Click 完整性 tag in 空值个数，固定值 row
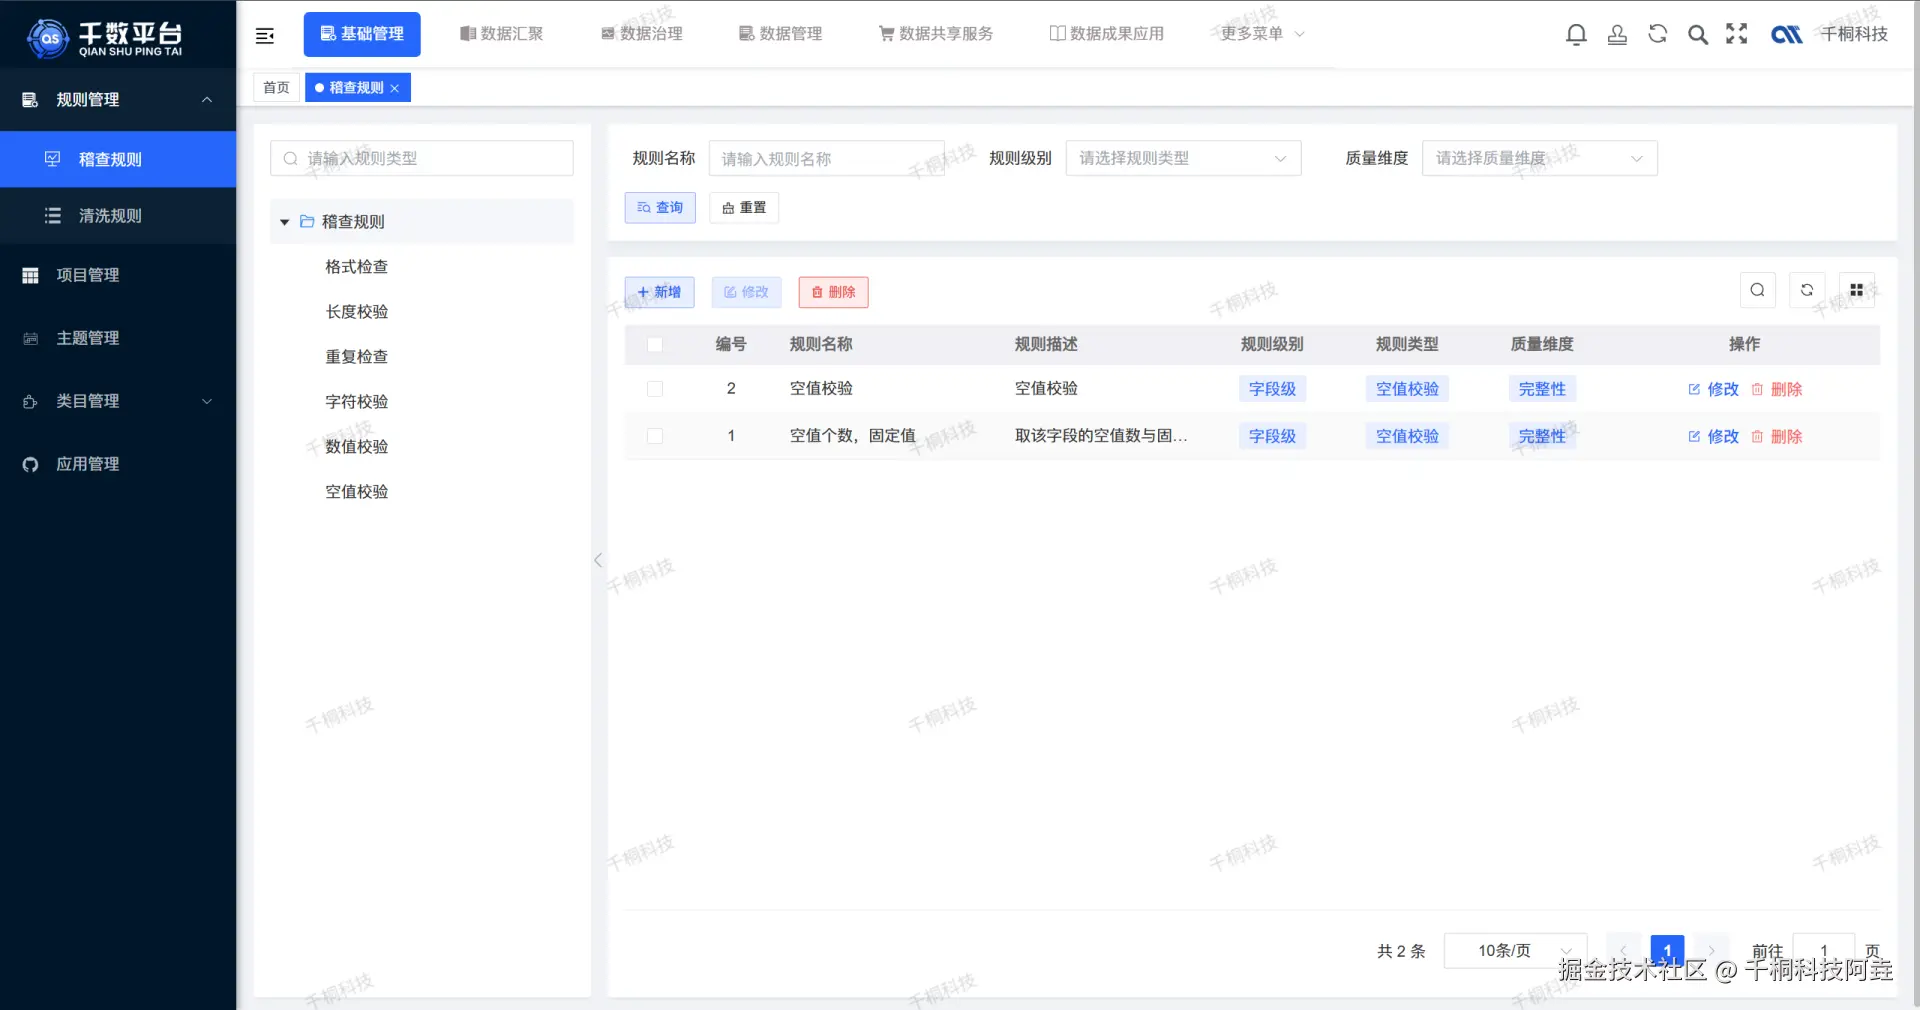 point(1542,436)
